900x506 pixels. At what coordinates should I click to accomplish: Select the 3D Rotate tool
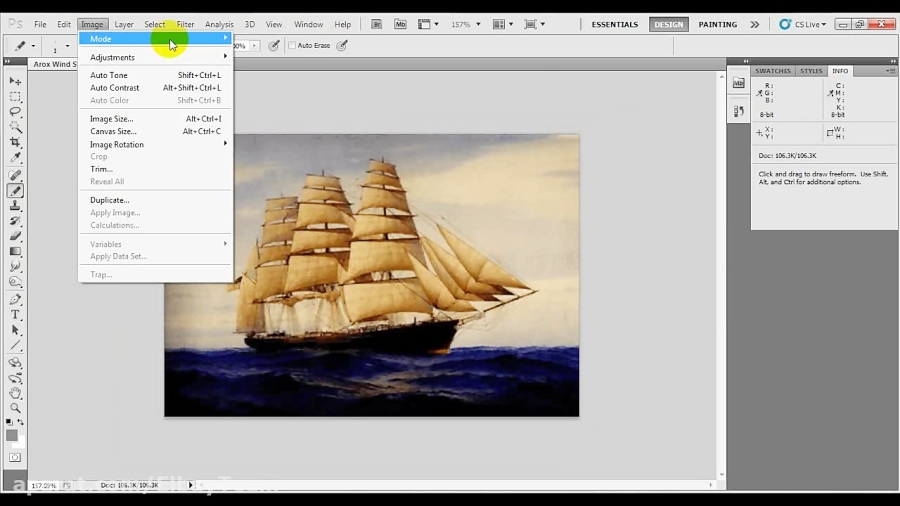pos(15,363)
